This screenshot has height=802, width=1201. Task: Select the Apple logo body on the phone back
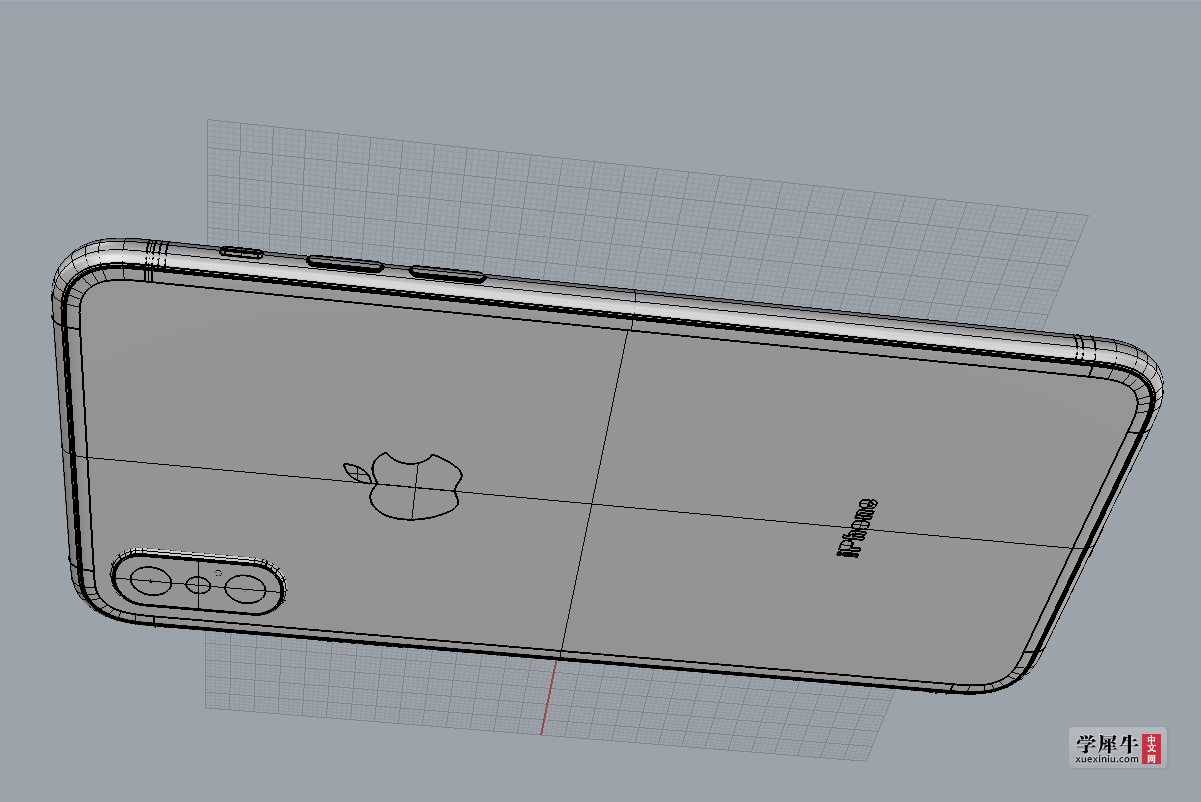coord(416,486)
